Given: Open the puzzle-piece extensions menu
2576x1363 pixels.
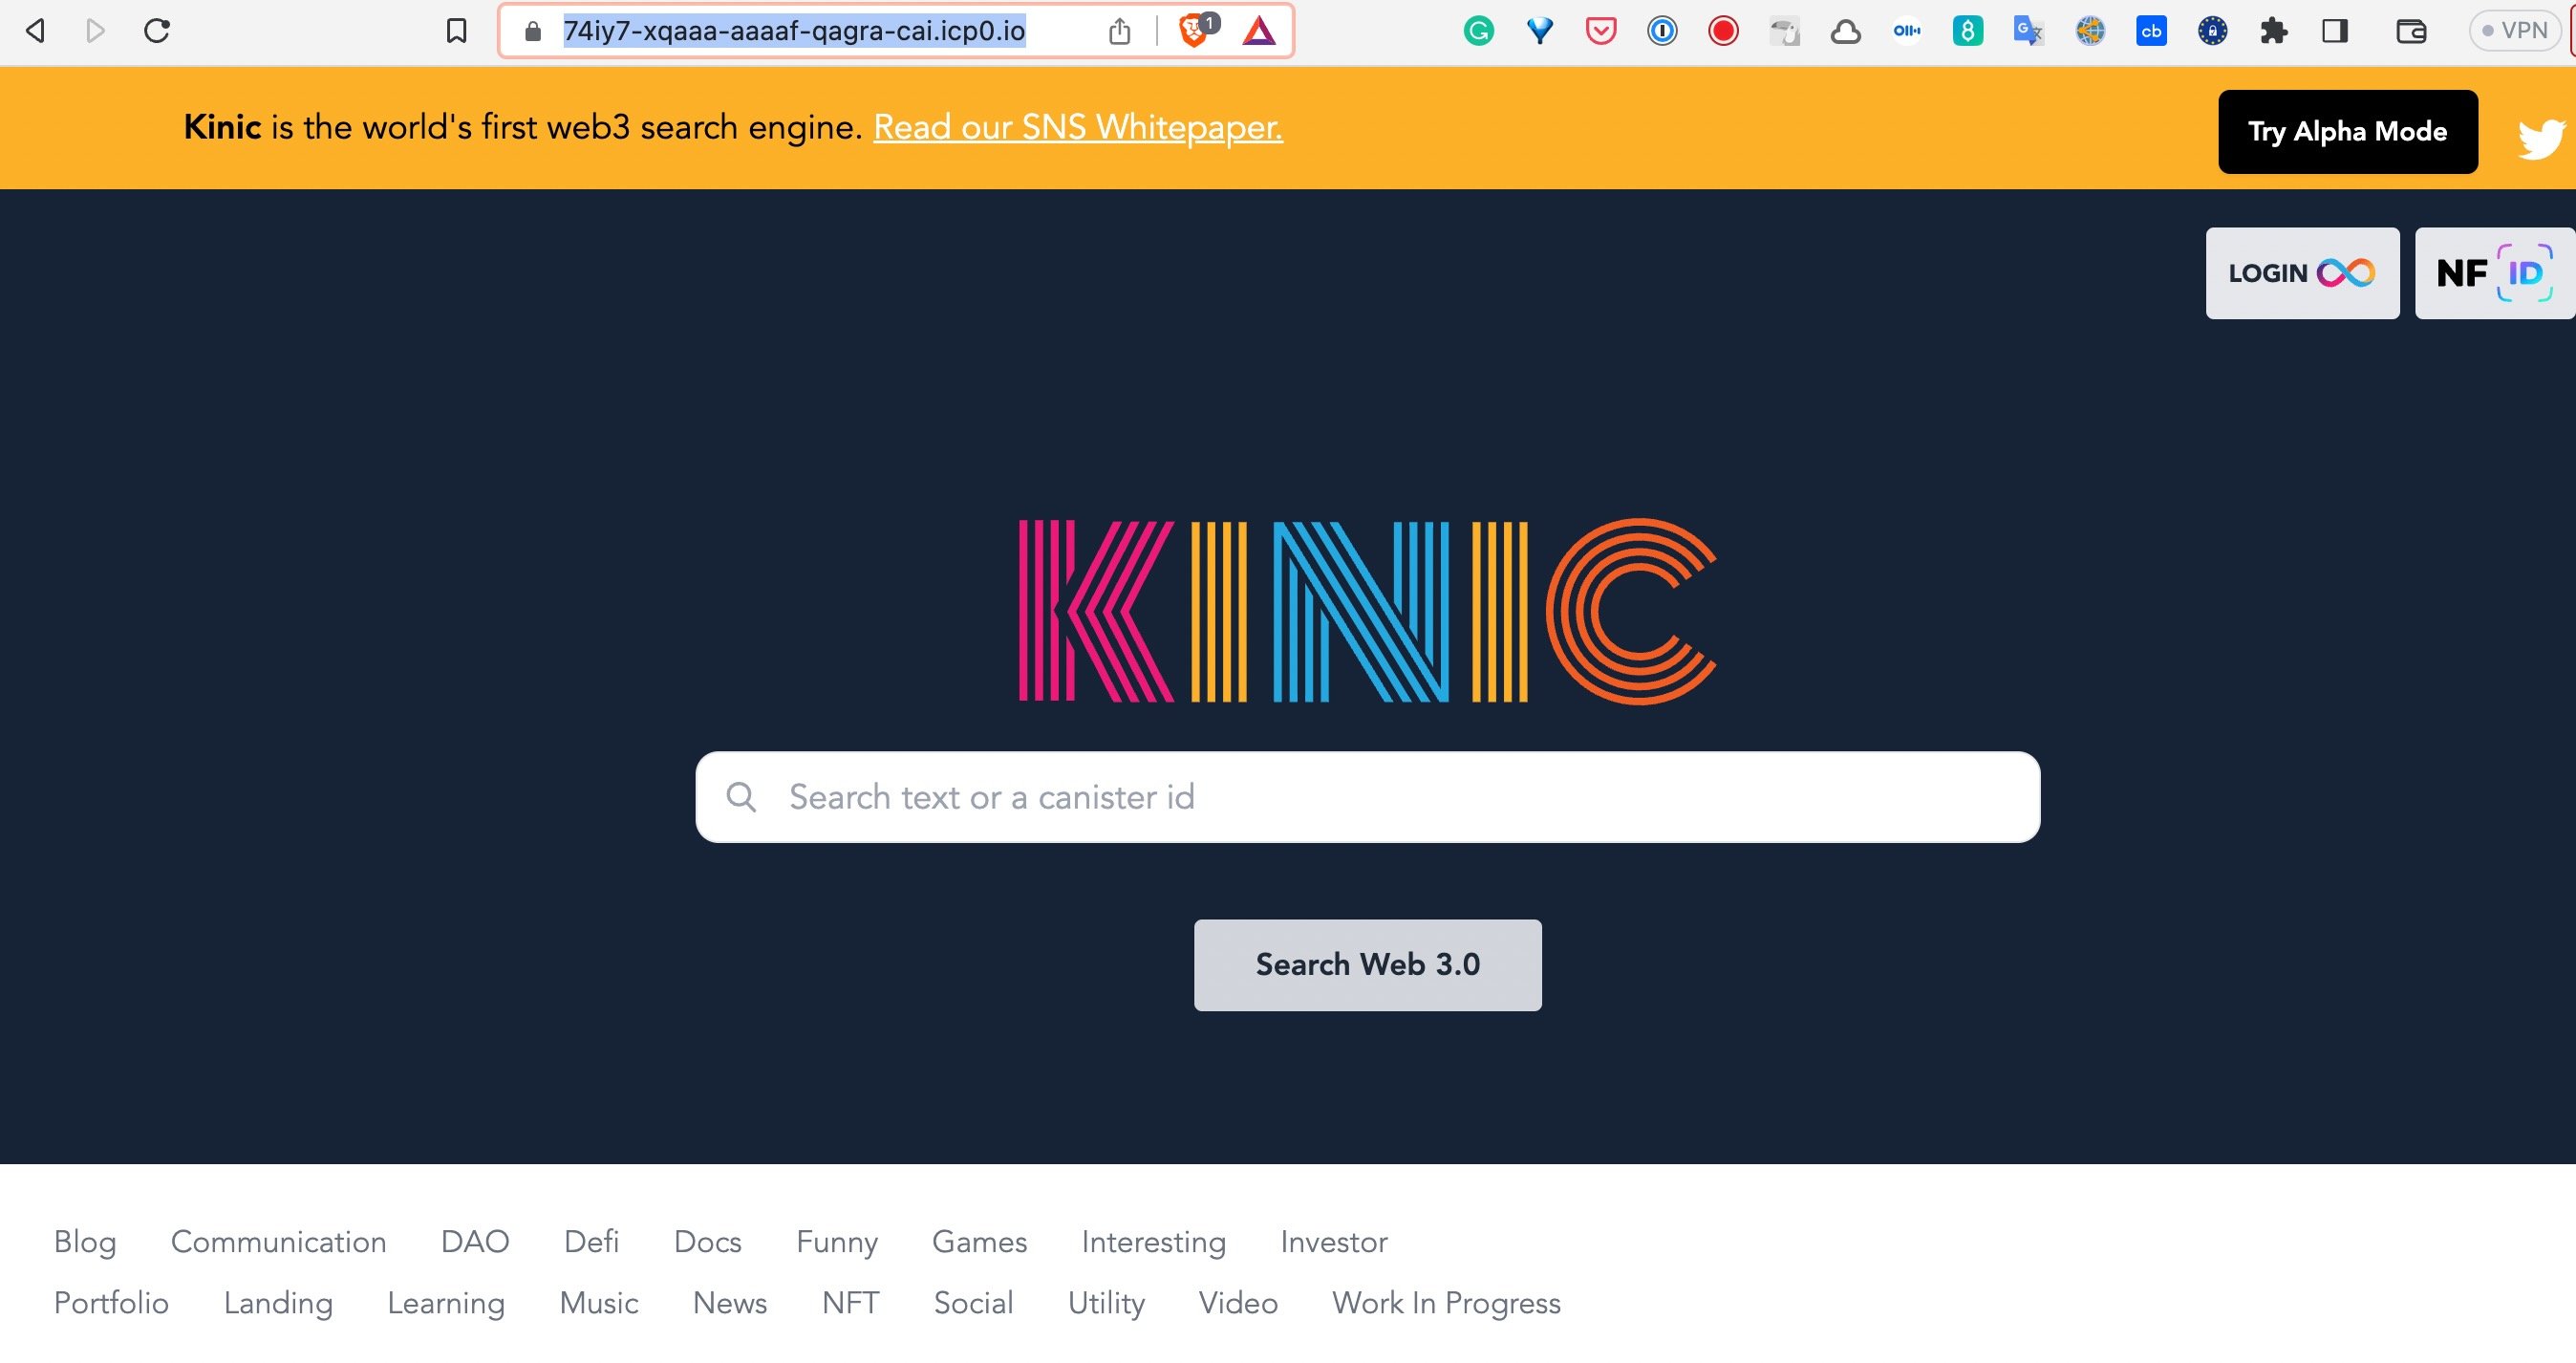Looking at the screenshot, I should (x=2273, y=32).
